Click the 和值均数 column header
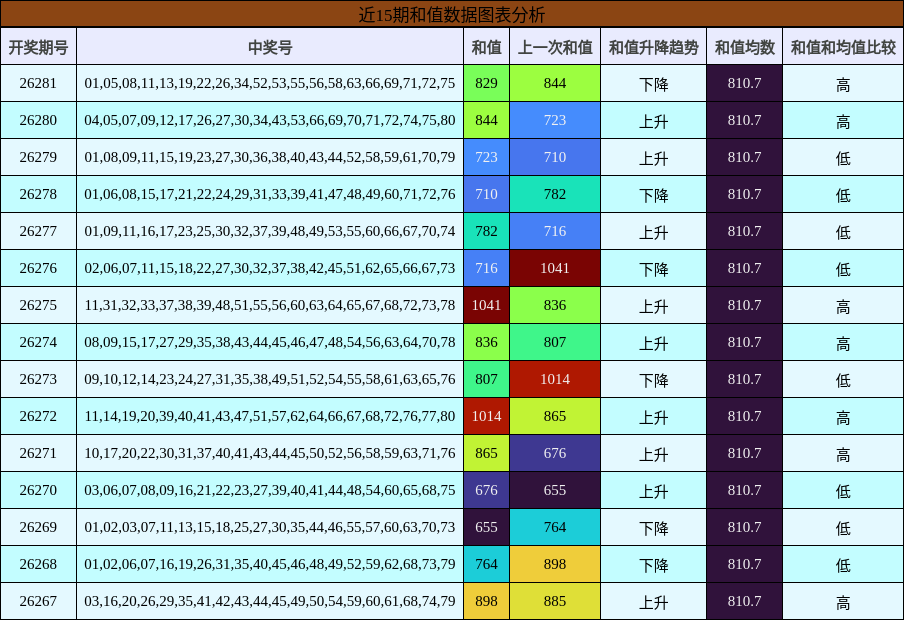904x620 pixels. (744, 47)
